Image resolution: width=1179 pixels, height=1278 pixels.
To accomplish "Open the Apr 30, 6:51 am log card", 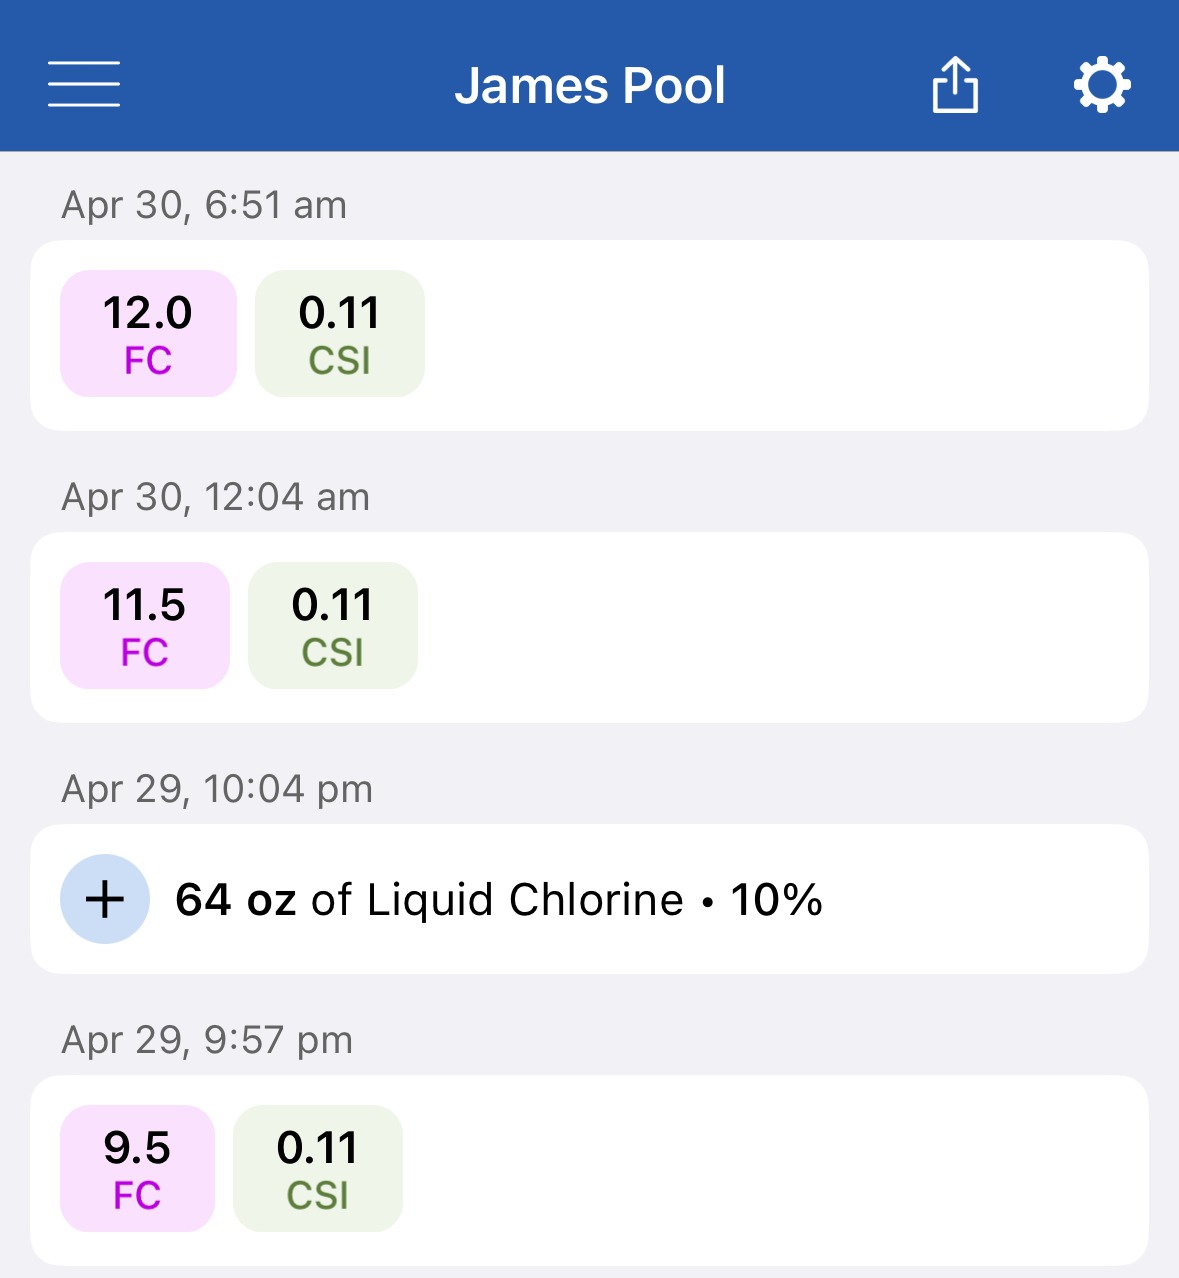I will tap(589, 335).
